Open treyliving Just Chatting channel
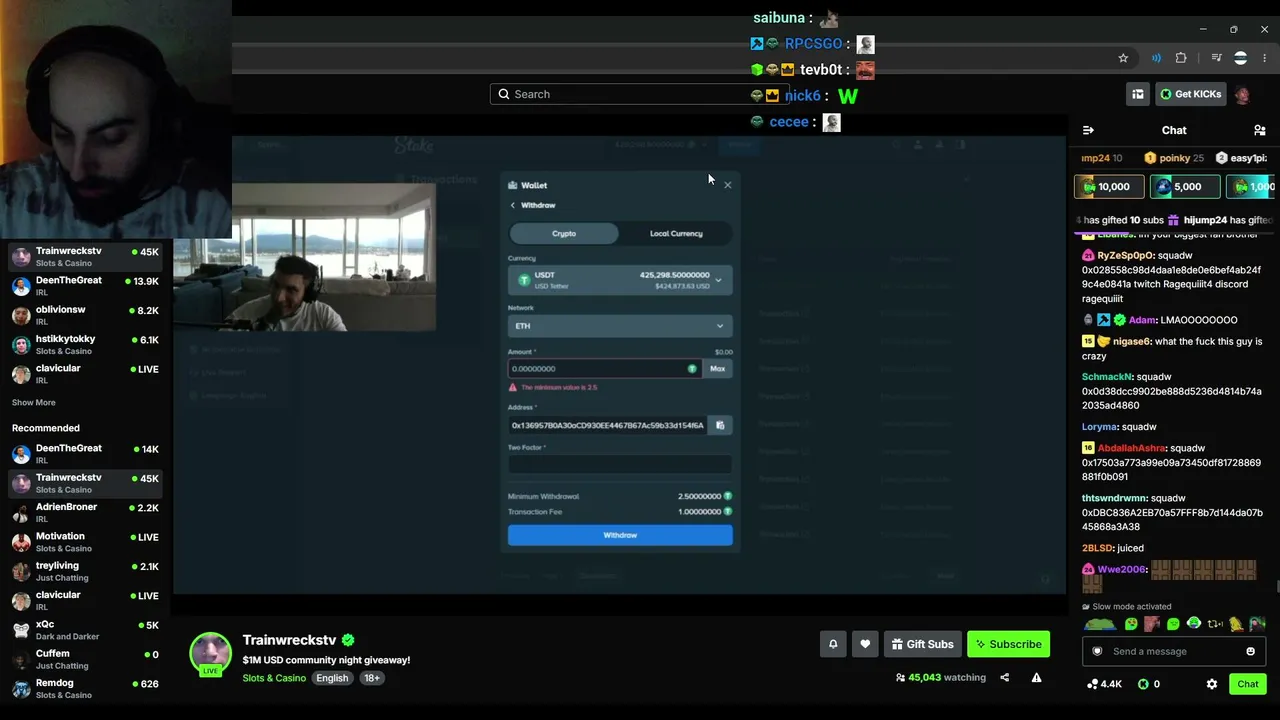This screenshot has height=720, width=1280. click(x=85, y=571)
